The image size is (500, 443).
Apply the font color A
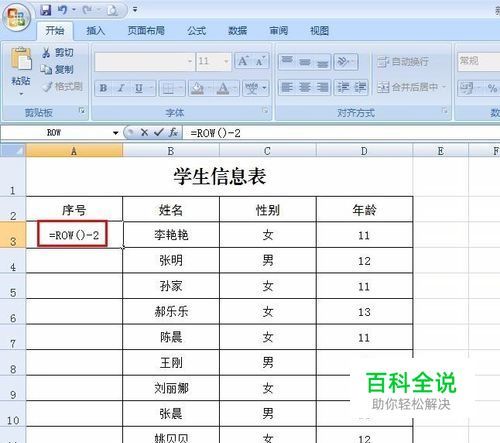pyautogui.click(x=223, y=88)
